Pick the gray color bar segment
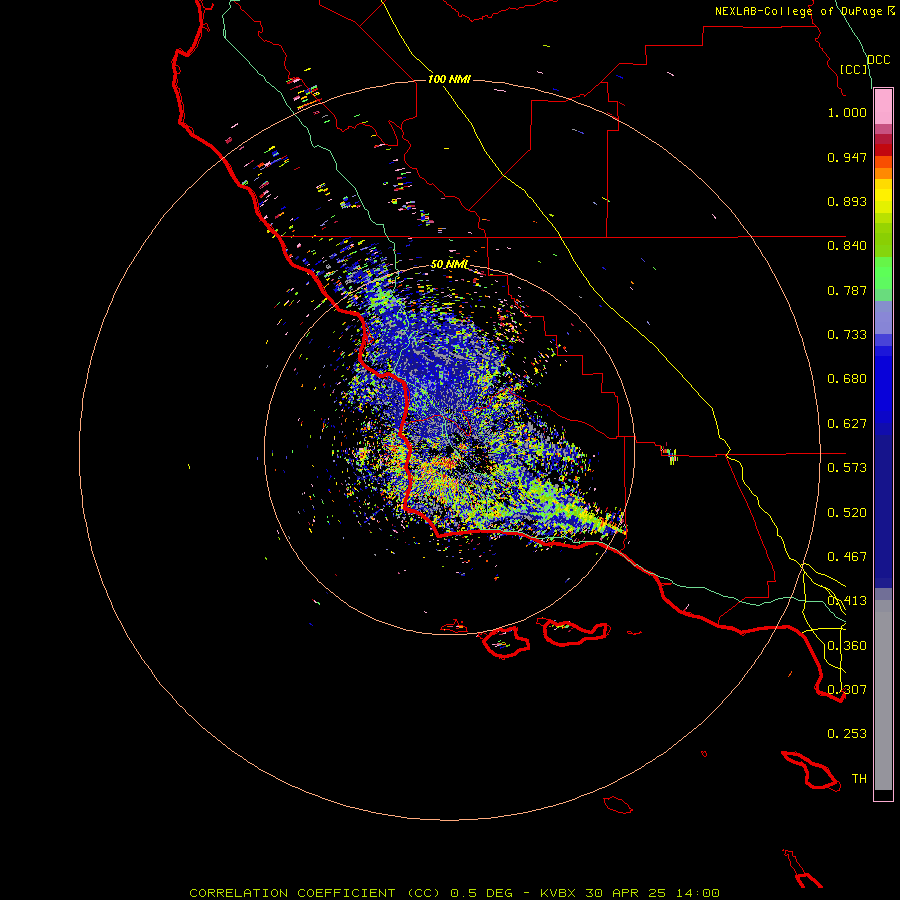This screenshot has width=900, height=900. [x=883, y=695]
